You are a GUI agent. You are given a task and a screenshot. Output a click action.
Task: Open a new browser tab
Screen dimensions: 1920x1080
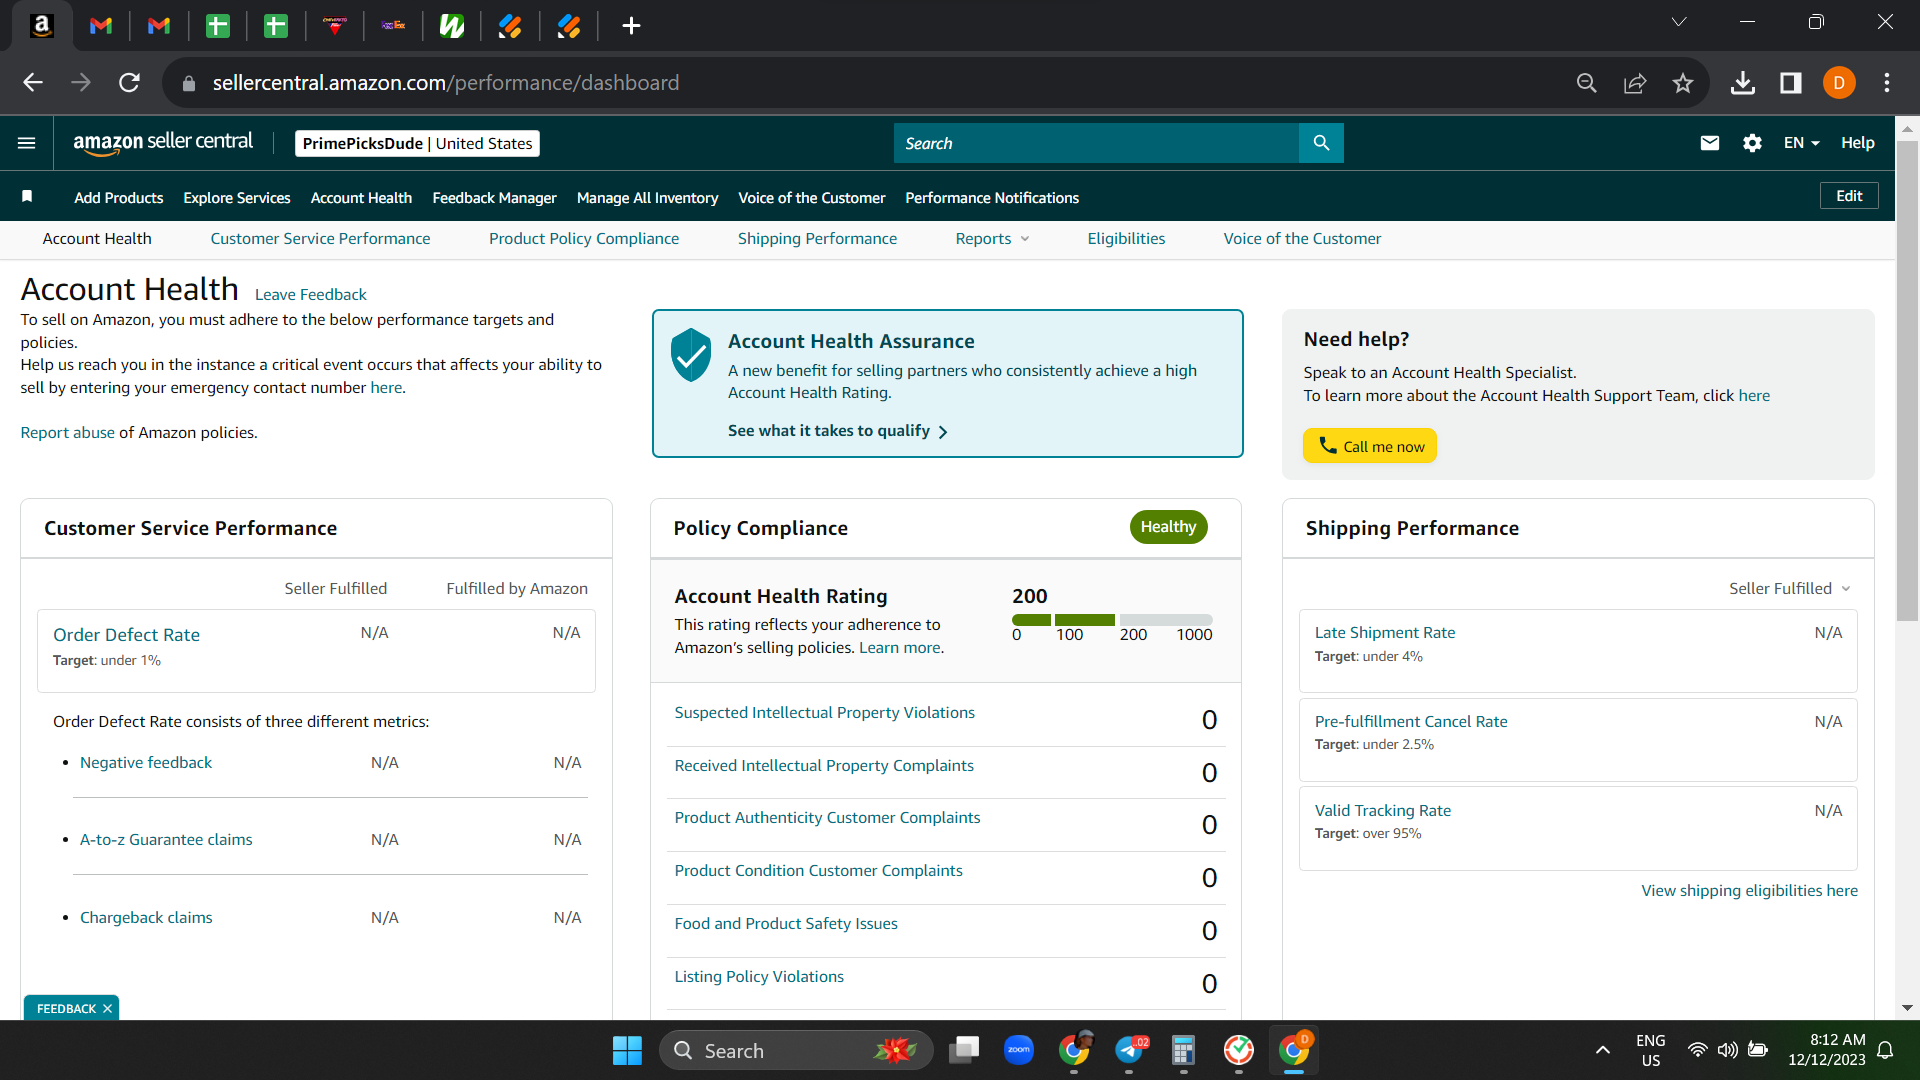point(631,26)
